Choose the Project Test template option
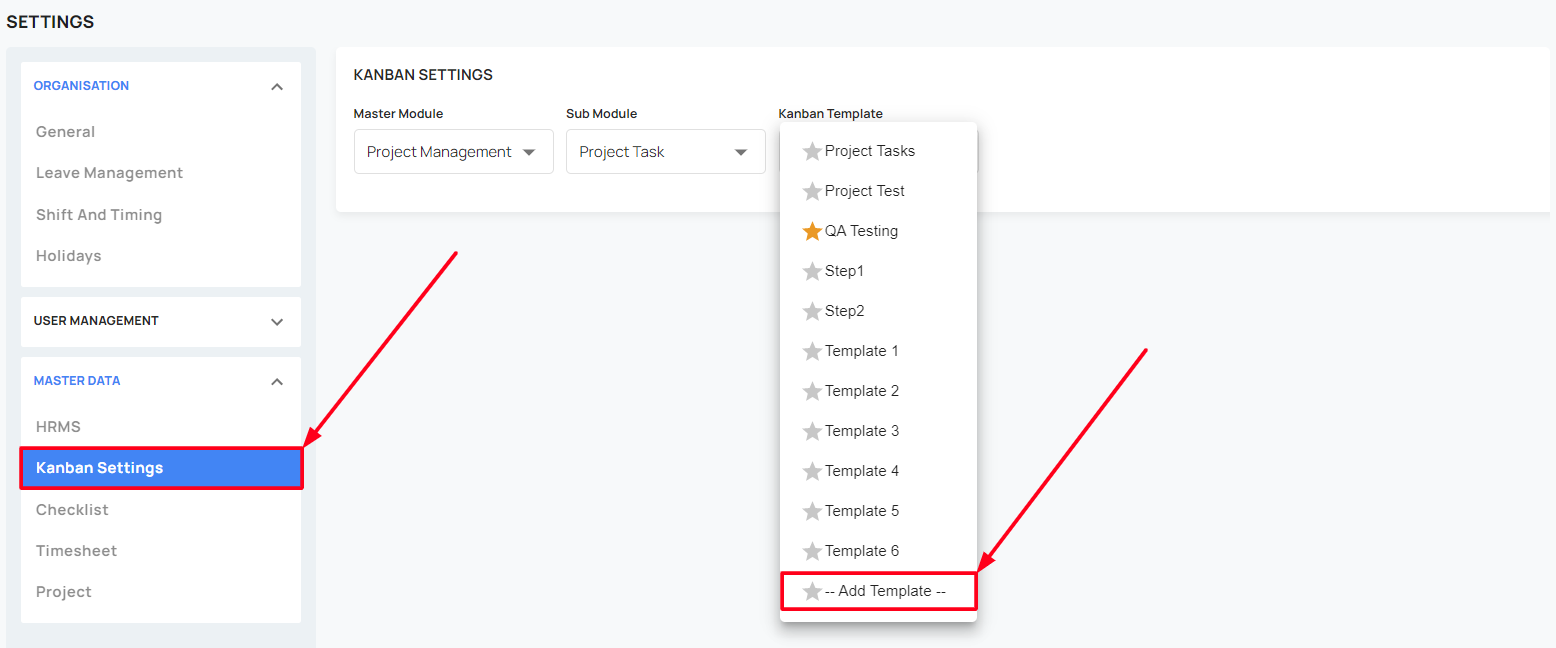This screenshot has height=648, width=1556. 878,191
